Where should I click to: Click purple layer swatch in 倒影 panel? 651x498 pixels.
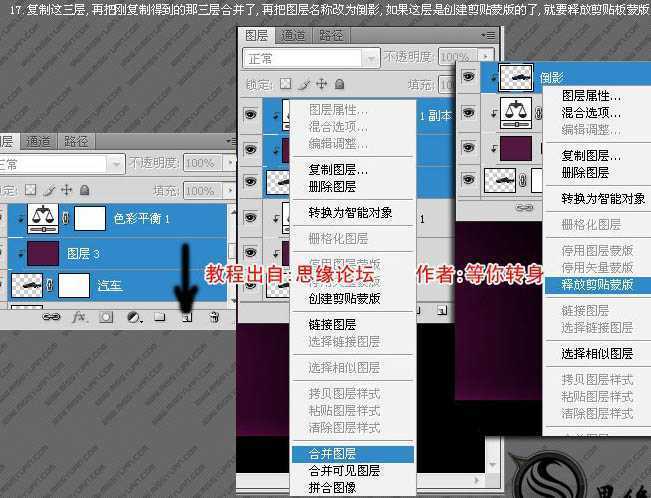(x=516, y=148)
